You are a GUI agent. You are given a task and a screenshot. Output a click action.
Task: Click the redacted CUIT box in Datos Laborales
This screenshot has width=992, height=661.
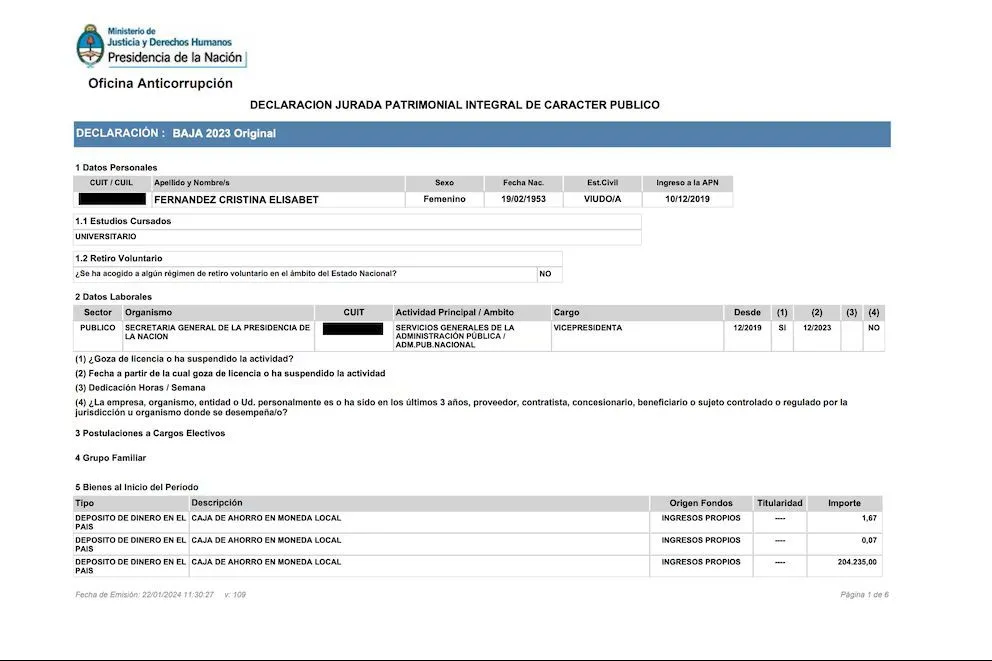pyautogui.click(x=354, y=329)
